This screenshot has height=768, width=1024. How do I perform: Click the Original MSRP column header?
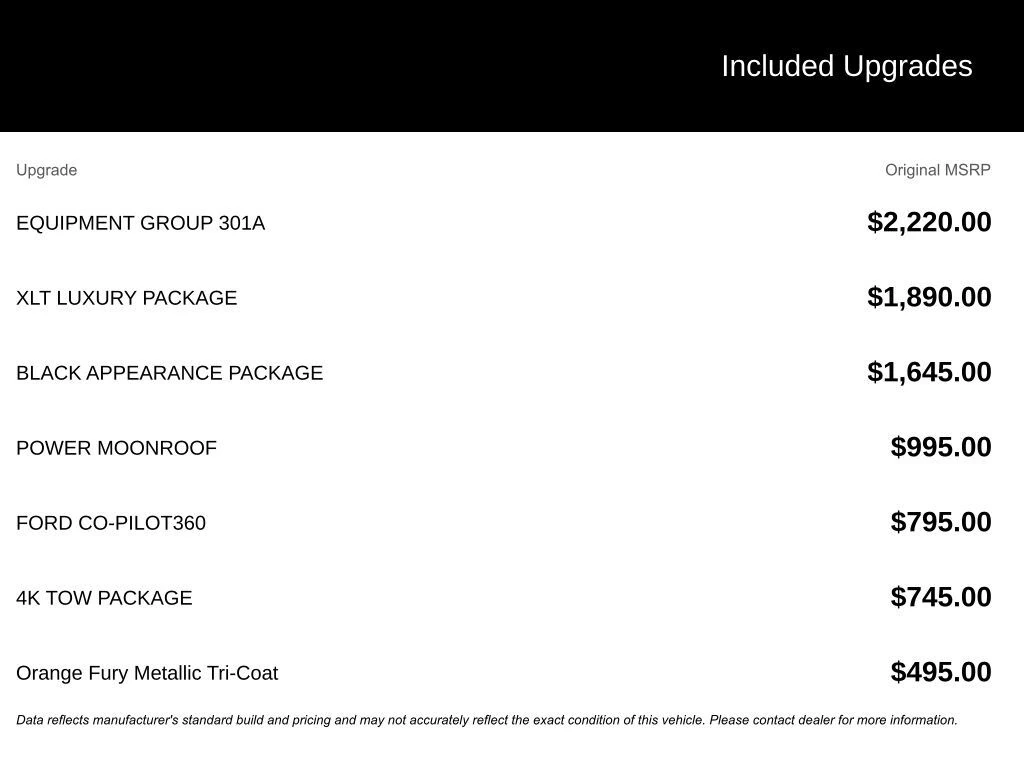937,170
